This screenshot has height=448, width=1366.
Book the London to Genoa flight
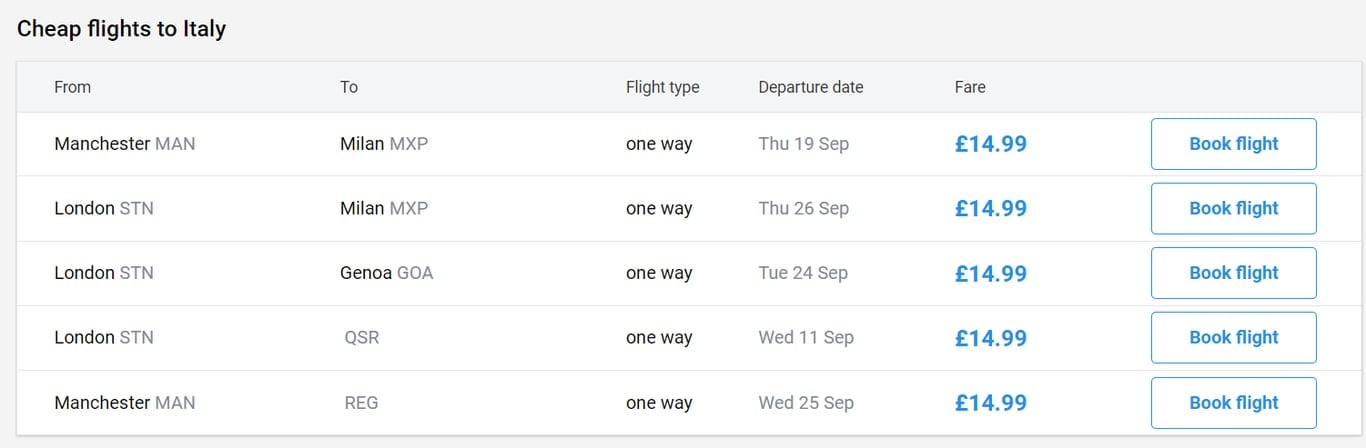click(x=1233, y=273)
